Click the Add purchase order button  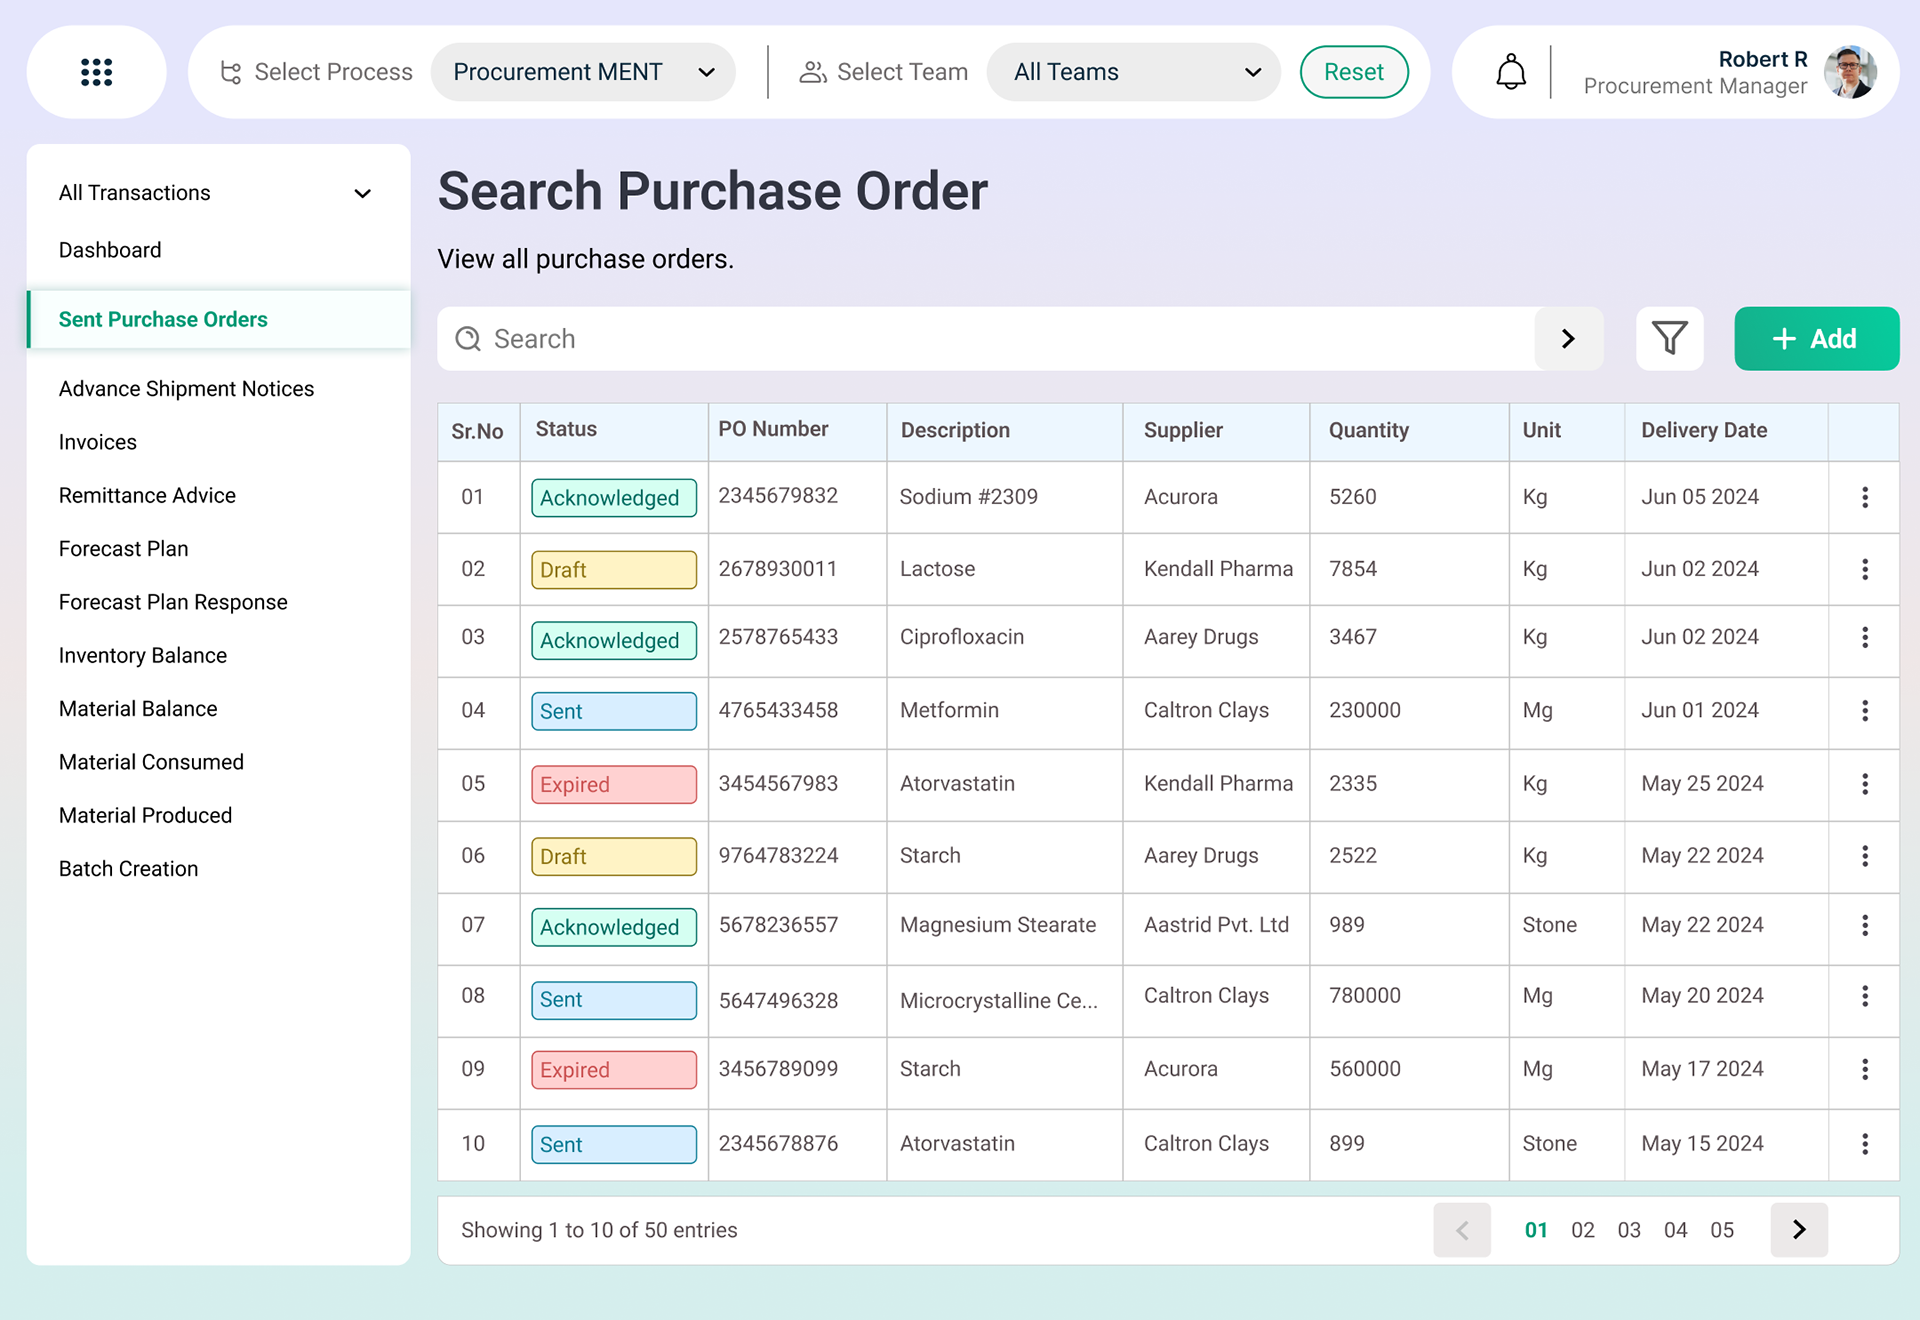pos(1815,338)
